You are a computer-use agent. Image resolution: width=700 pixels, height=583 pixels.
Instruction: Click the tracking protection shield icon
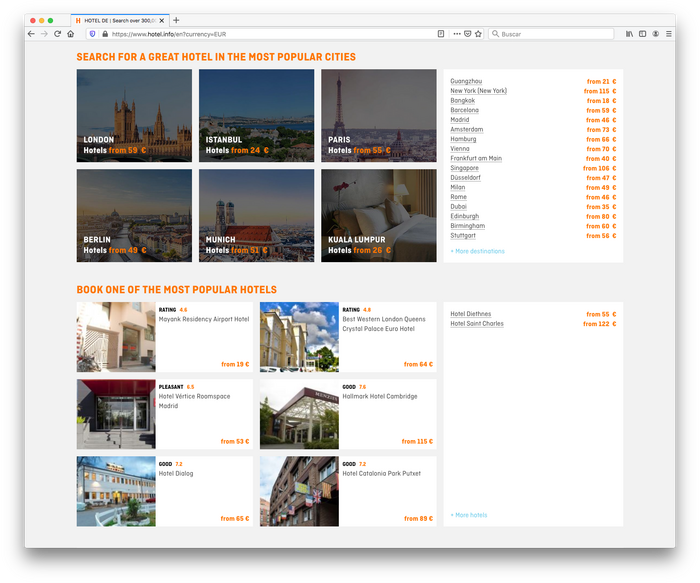pyautogui.click(x=92, y=34)
